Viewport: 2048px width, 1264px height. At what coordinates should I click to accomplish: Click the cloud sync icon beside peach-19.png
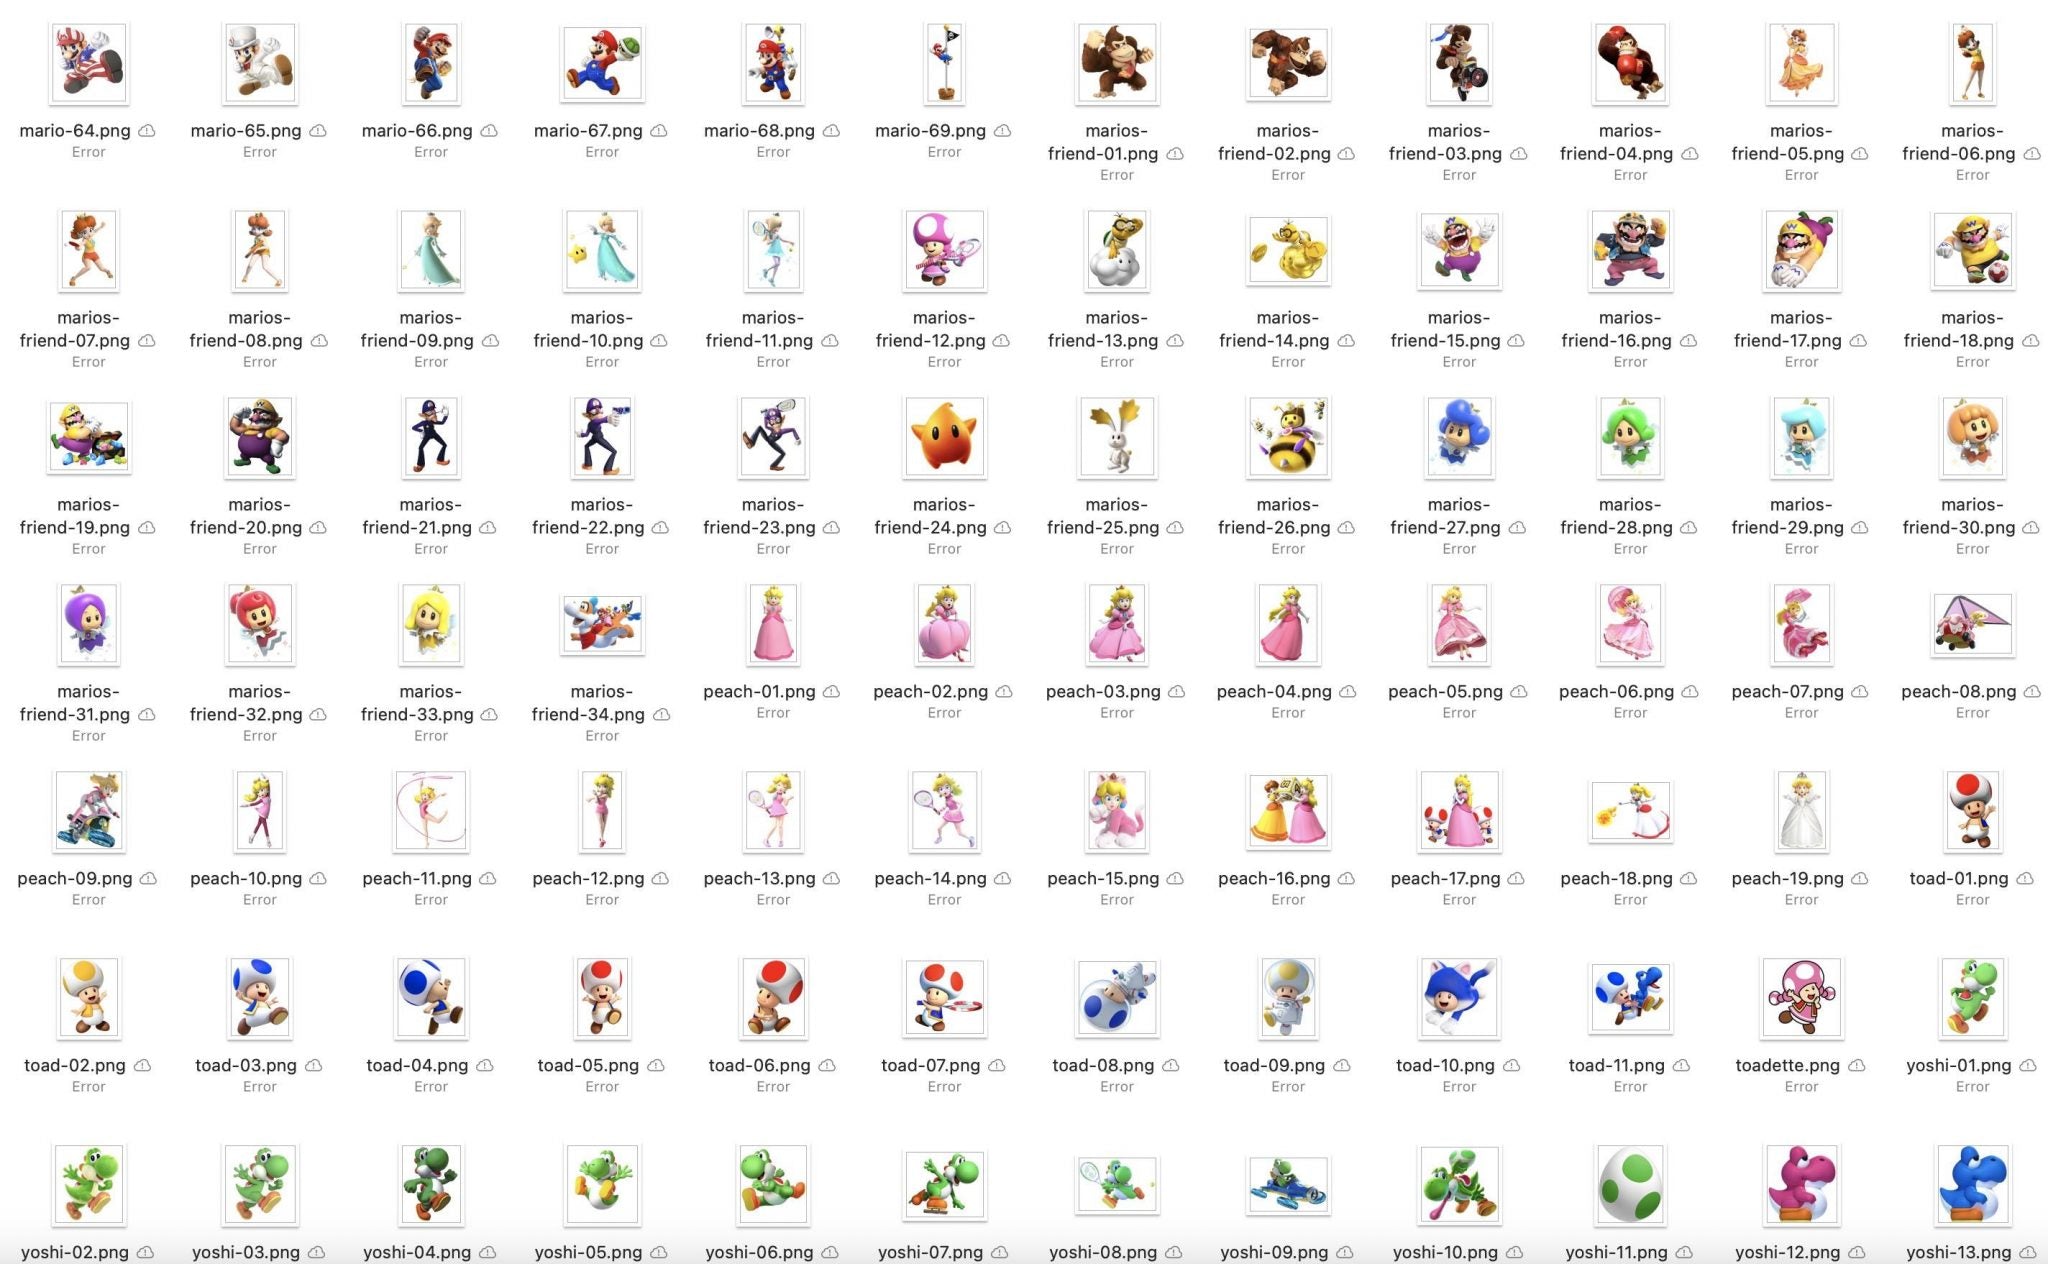[x=1860, y=878]
